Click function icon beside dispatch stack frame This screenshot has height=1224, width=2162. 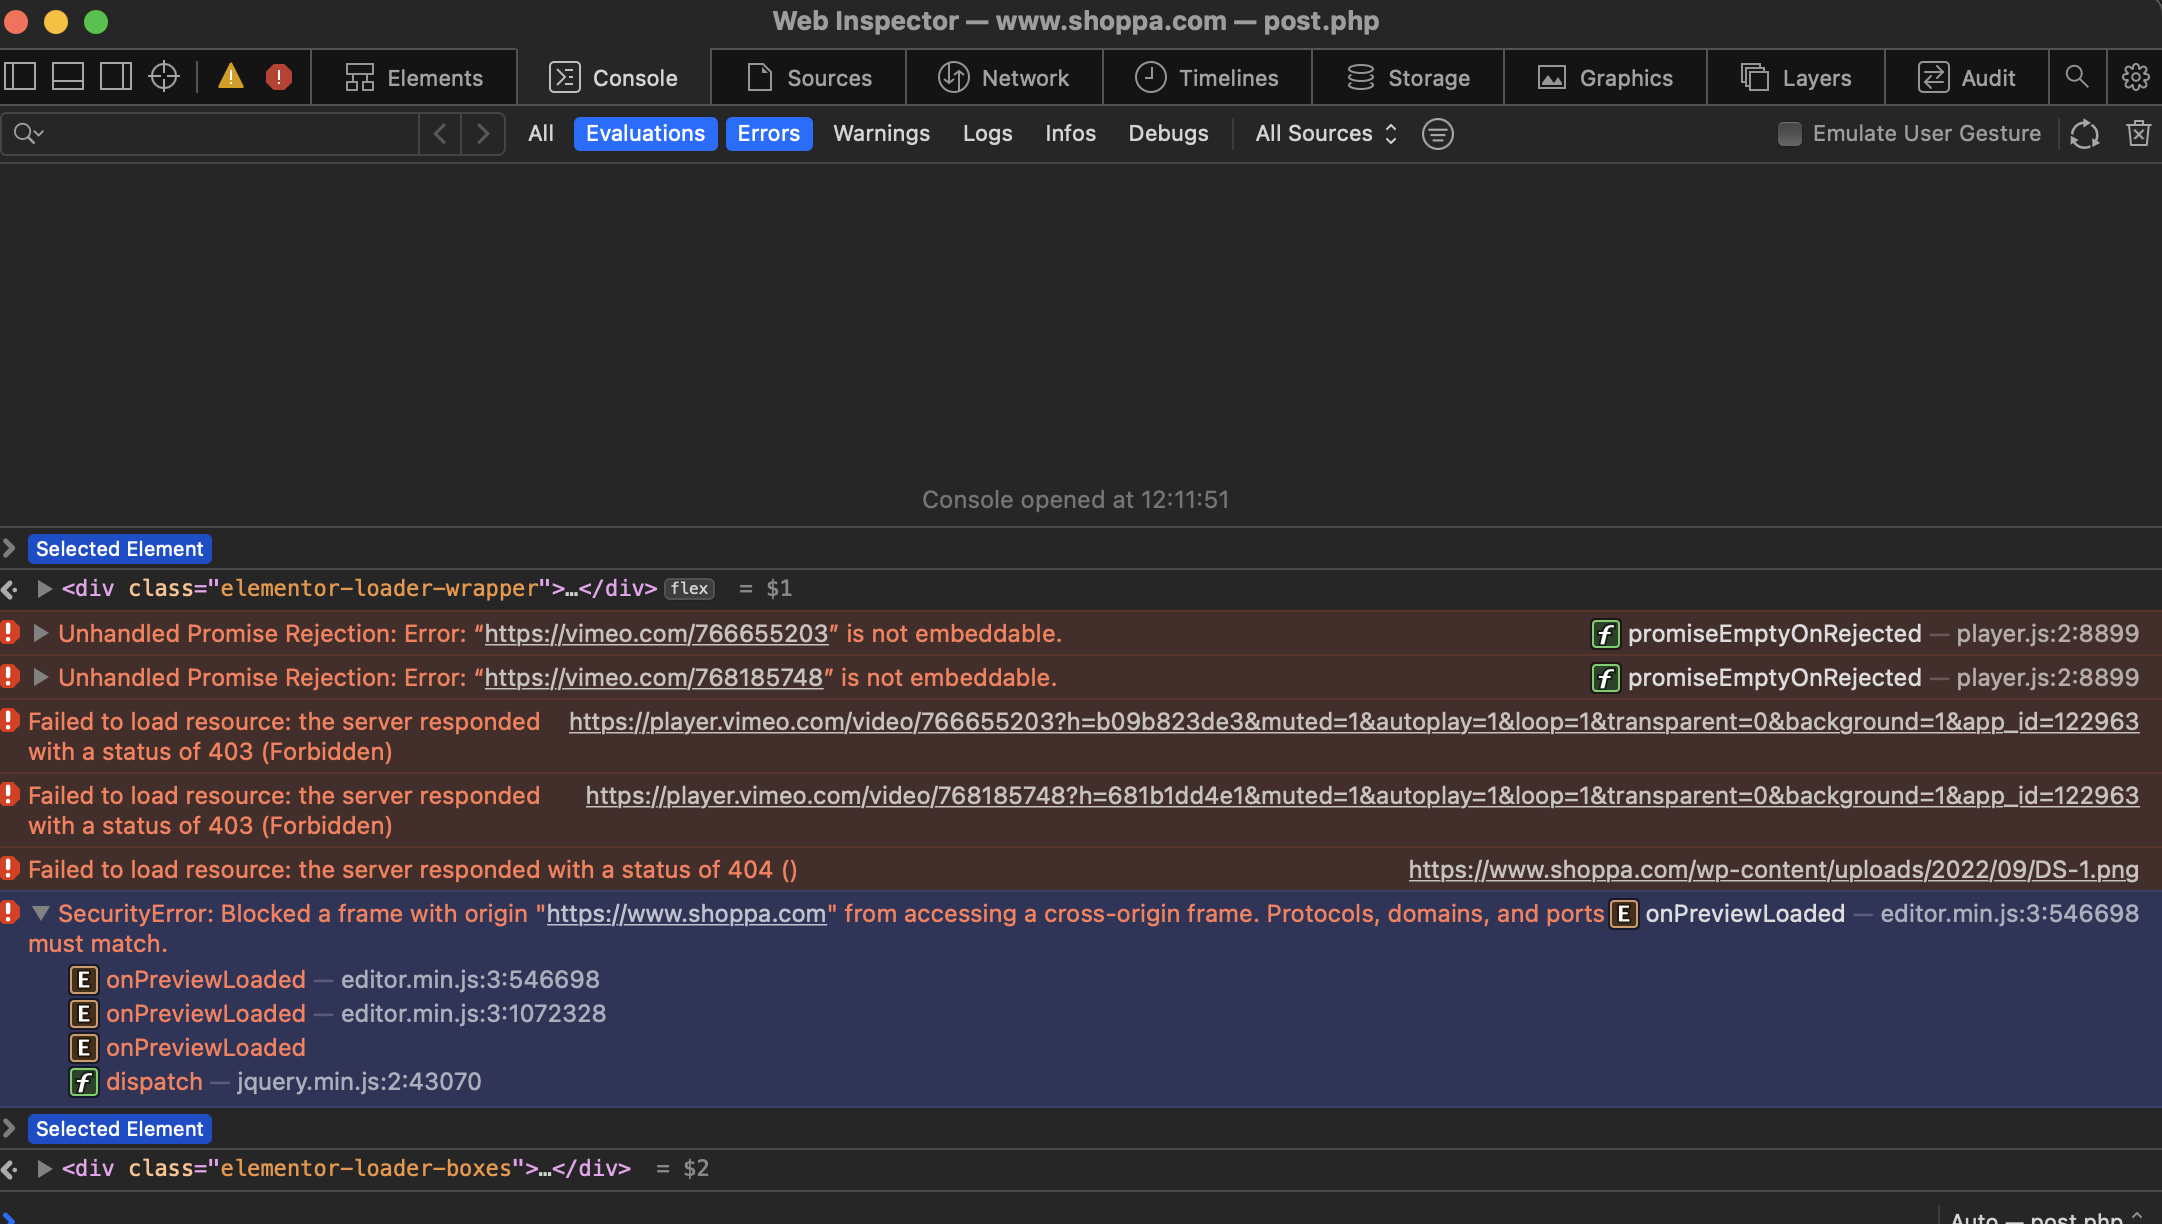click(83, 1082)
